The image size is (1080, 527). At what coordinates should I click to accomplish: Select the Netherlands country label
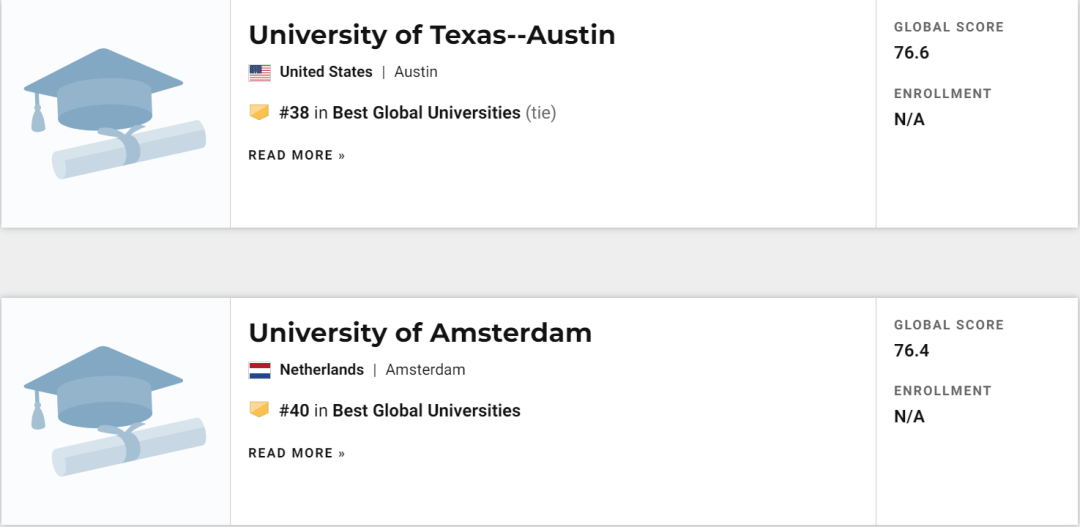tap(322, 370)
